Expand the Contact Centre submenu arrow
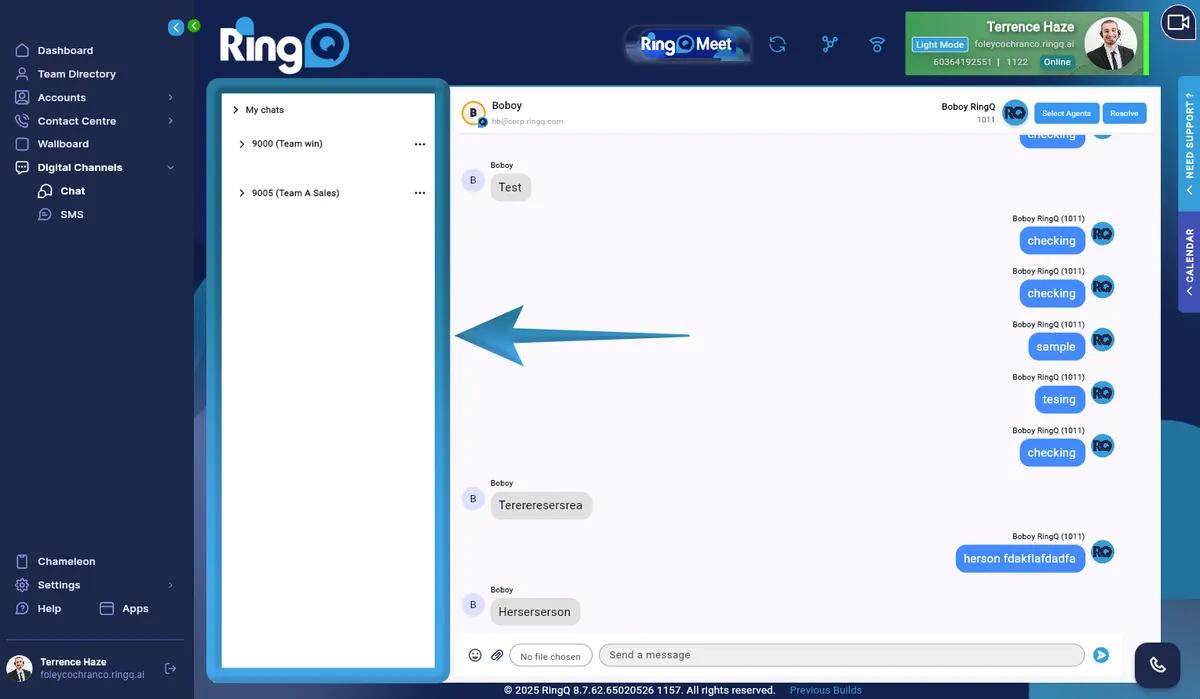The width and height of the screenshot is (1200, 699). pyautogui.click(x=170, y=121)
